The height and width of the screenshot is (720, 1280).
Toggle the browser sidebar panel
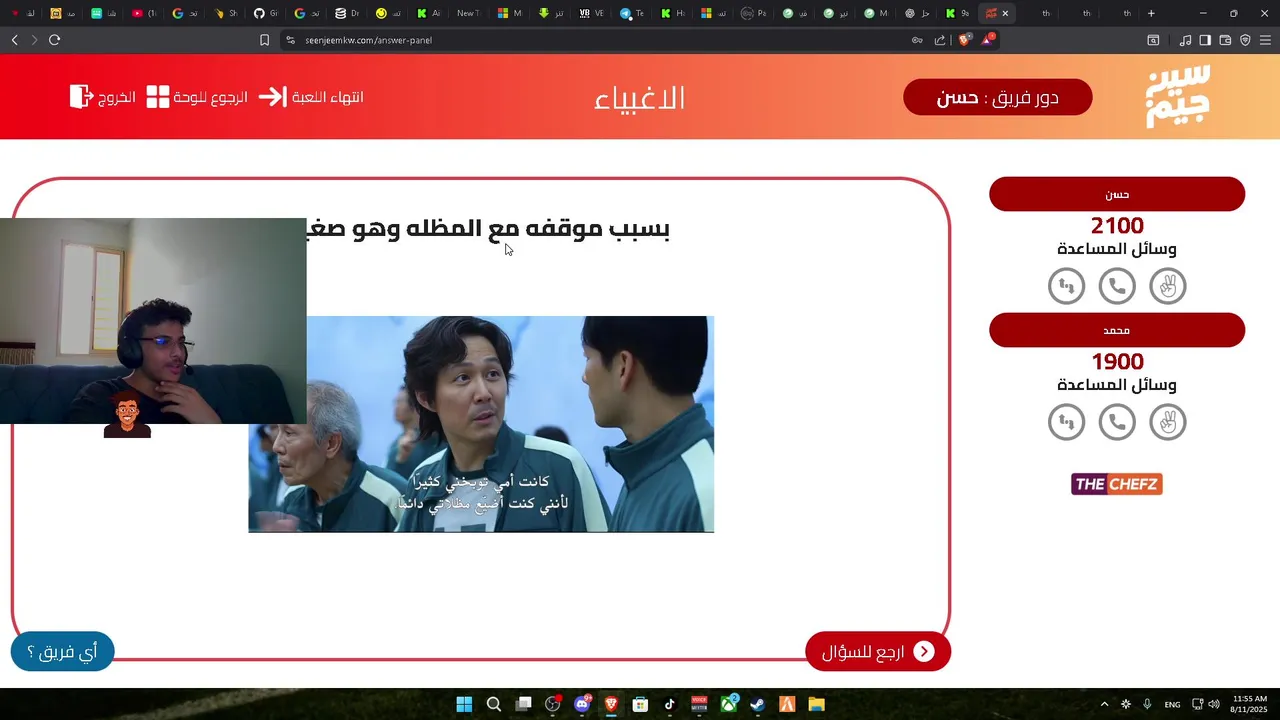1205,40
